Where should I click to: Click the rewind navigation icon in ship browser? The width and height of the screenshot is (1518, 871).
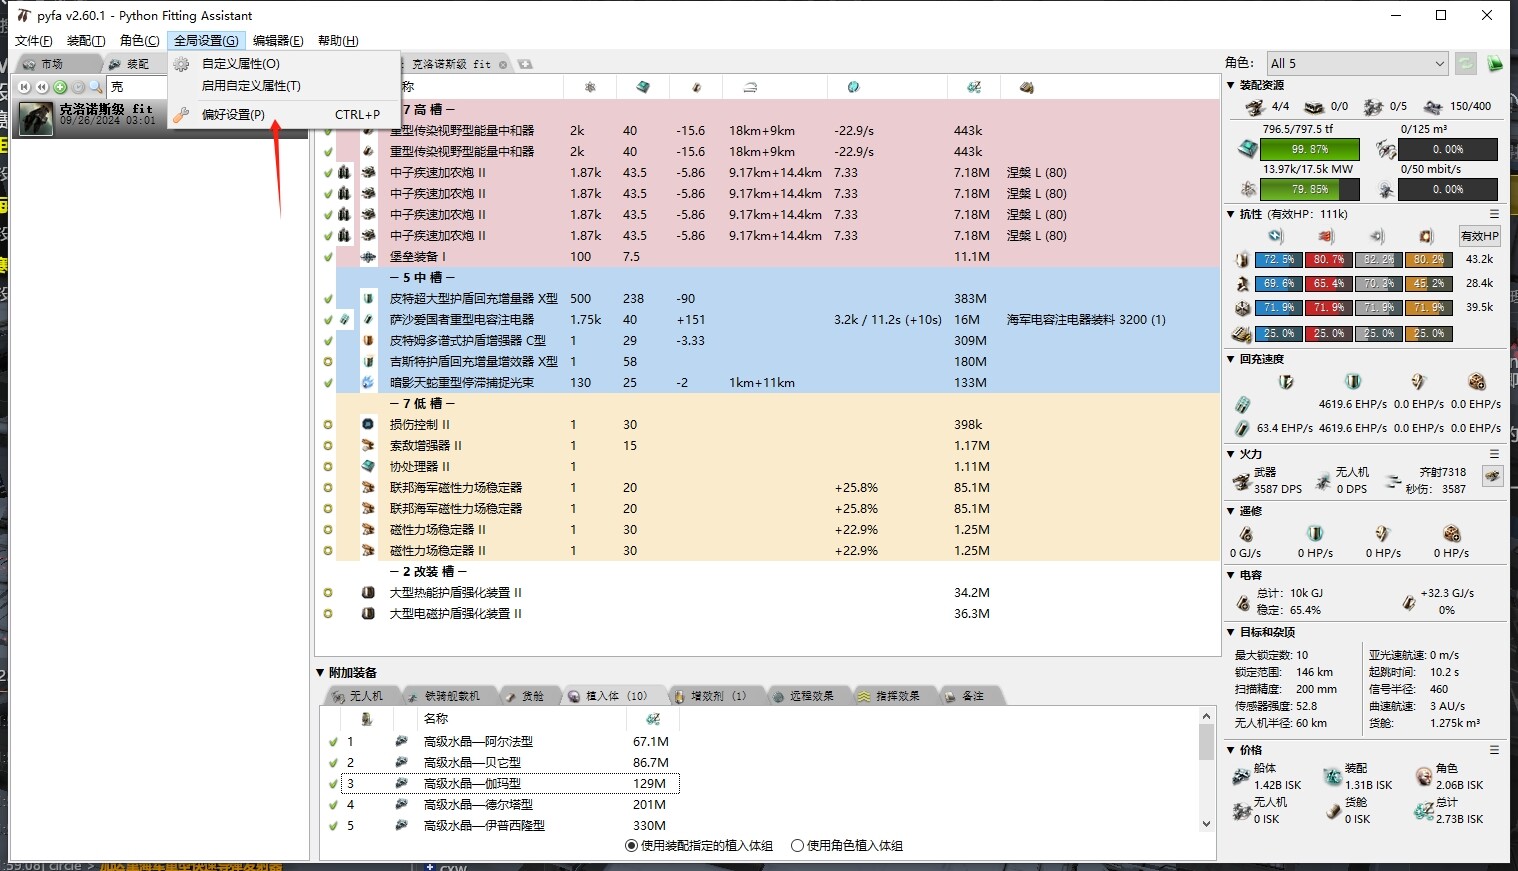pyautogui.click(x=42, y=87)
